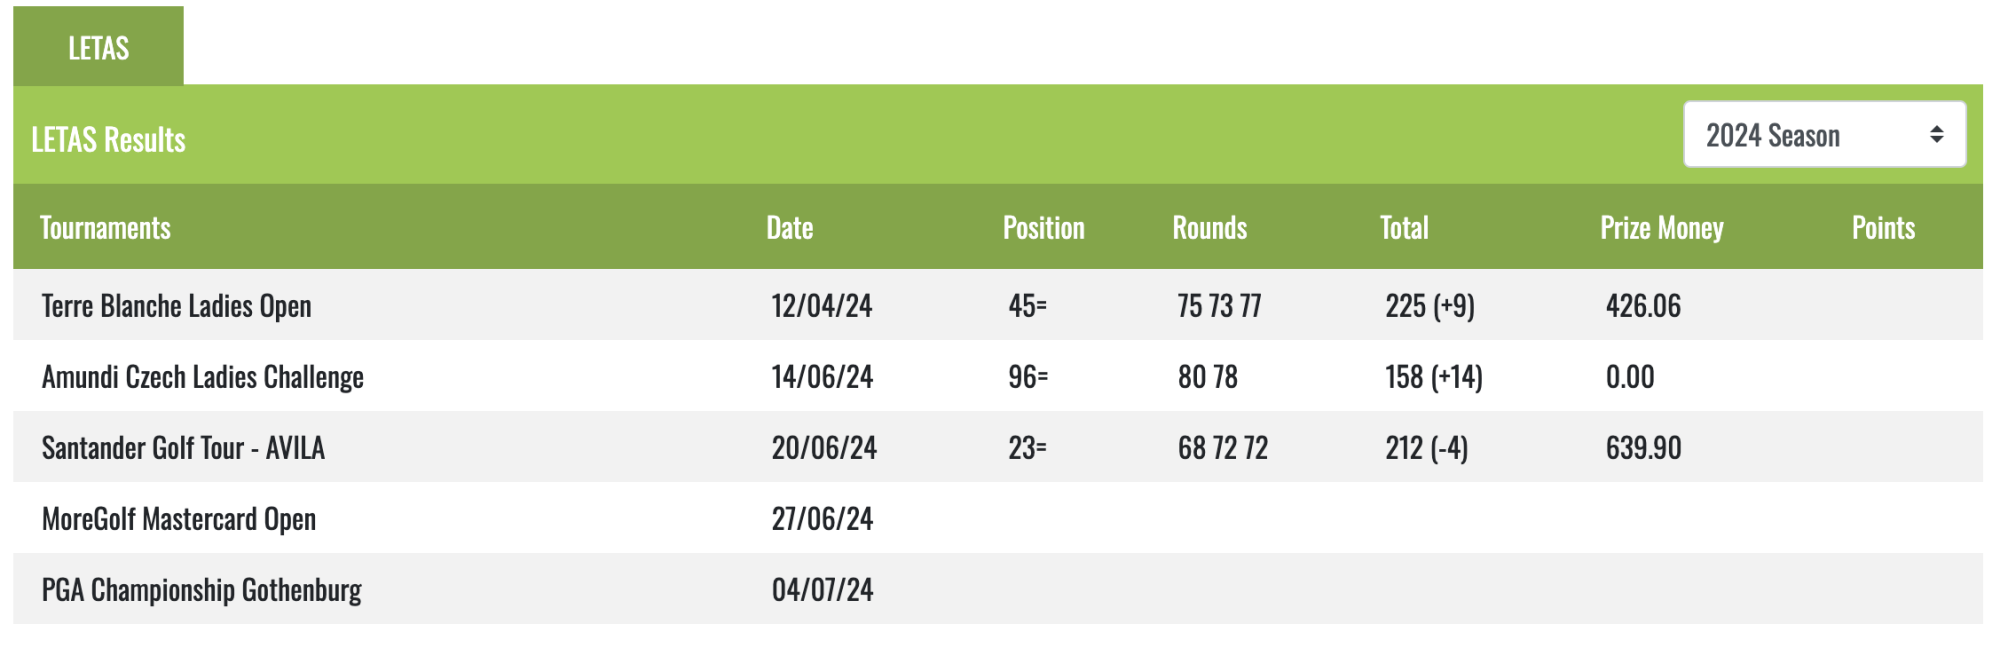Open Terre Blanche Ladies Open tournament

(177, 306)
